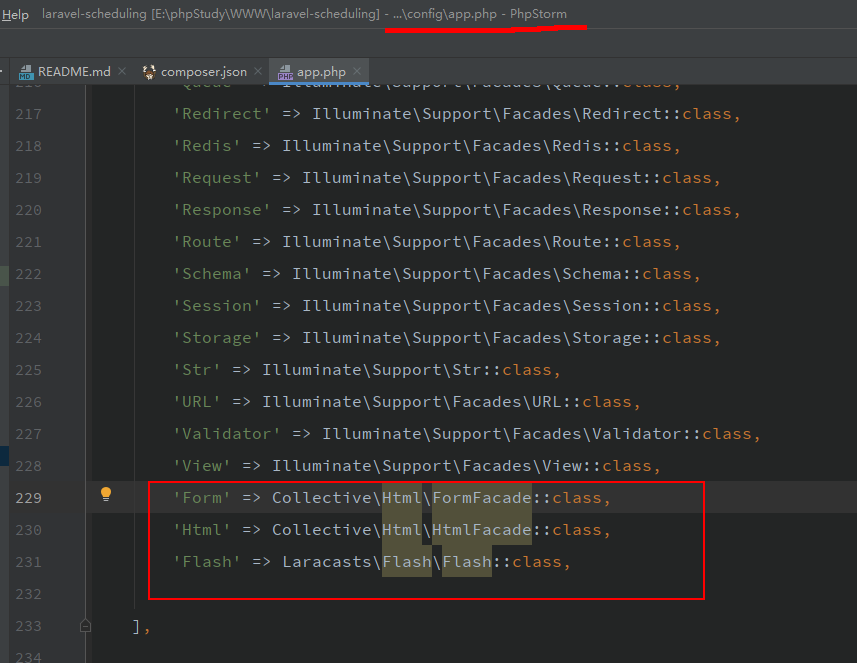
Task: Click the HtmlFacade class reference
Action: pos(481,530)
